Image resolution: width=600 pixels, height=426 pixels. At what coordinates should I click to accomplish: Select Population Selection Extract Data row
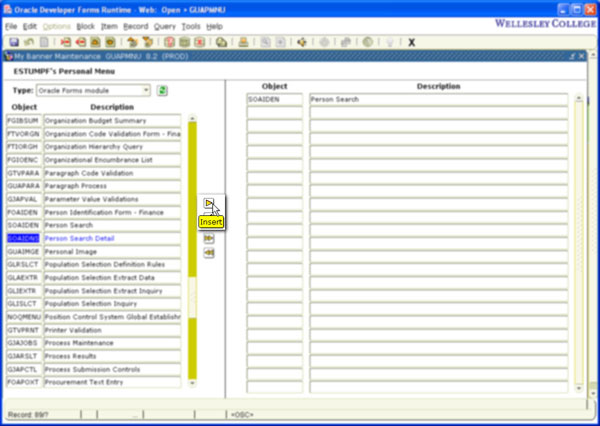click(94, 277)
